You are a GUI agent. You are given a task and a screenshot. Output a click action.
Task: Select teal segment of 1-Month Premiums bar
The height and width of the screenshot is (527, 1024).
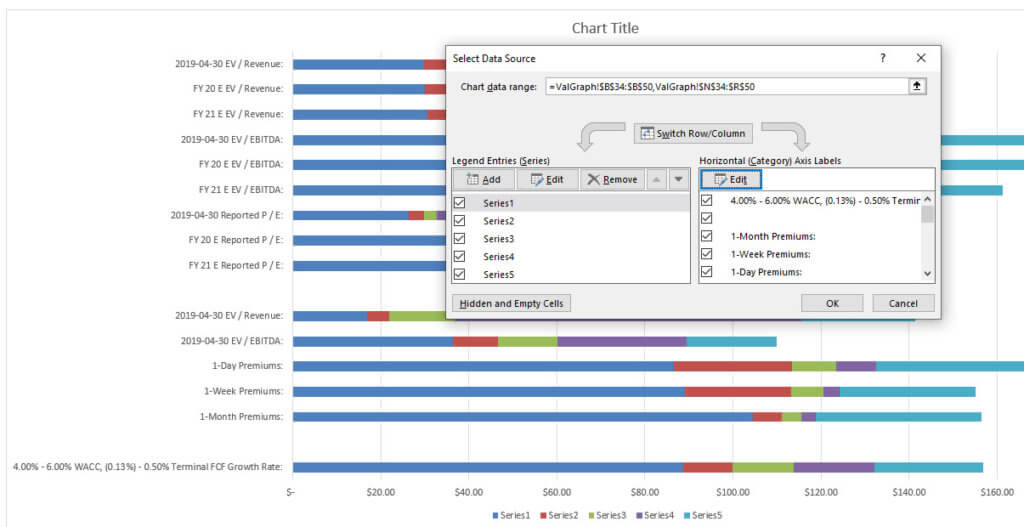coord(899,417)
